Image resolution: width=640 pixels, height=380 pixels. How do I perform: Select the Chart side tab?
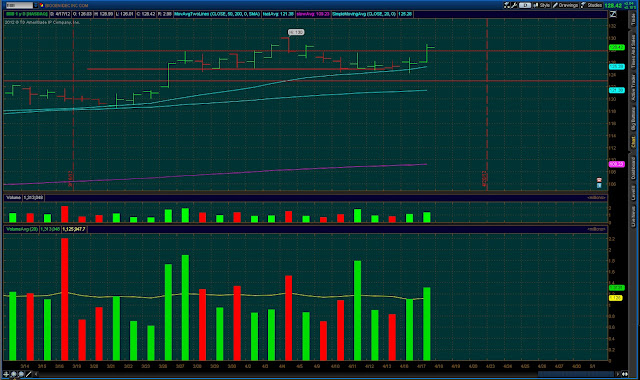tap(633, 142)
